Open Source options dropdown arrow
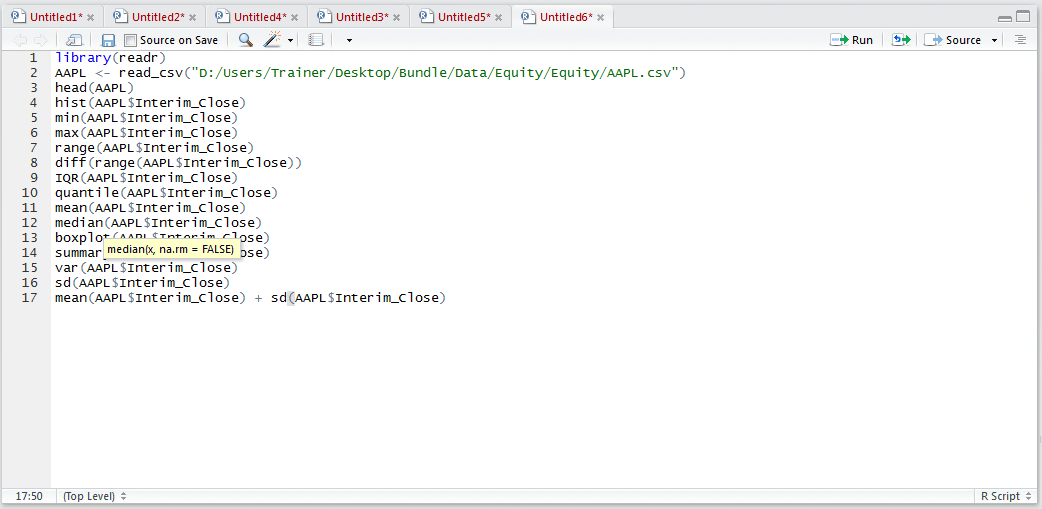 (x=994, y=41)
